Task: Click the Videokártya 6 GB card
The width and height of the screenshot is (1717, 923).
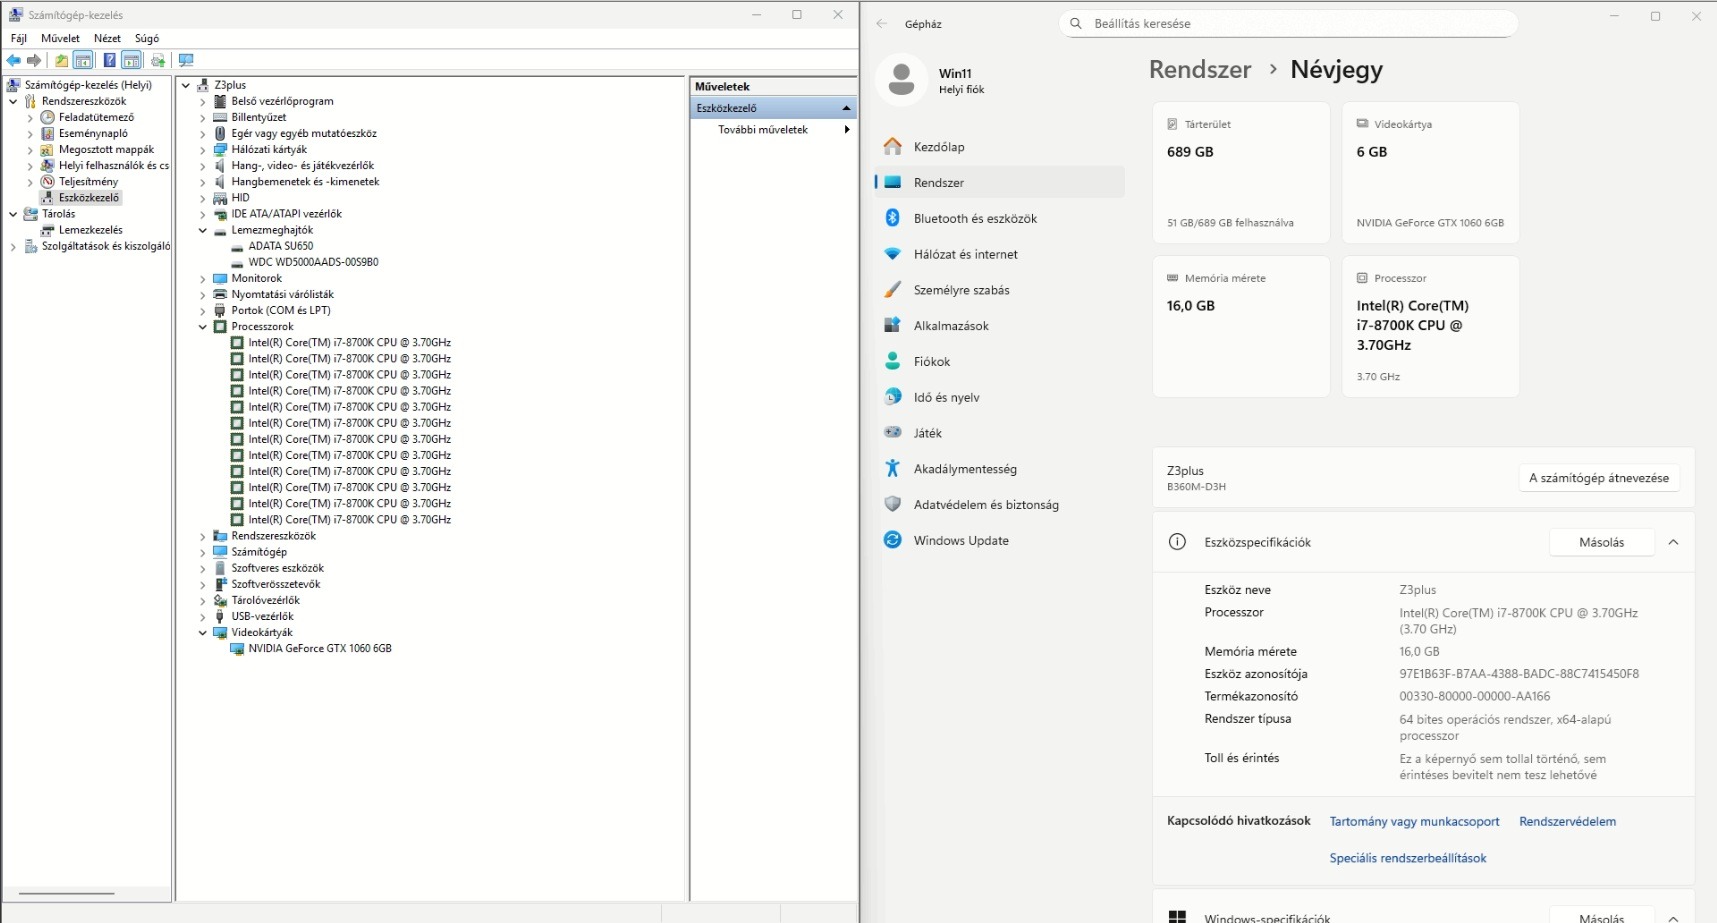Action: [1431, 172]
